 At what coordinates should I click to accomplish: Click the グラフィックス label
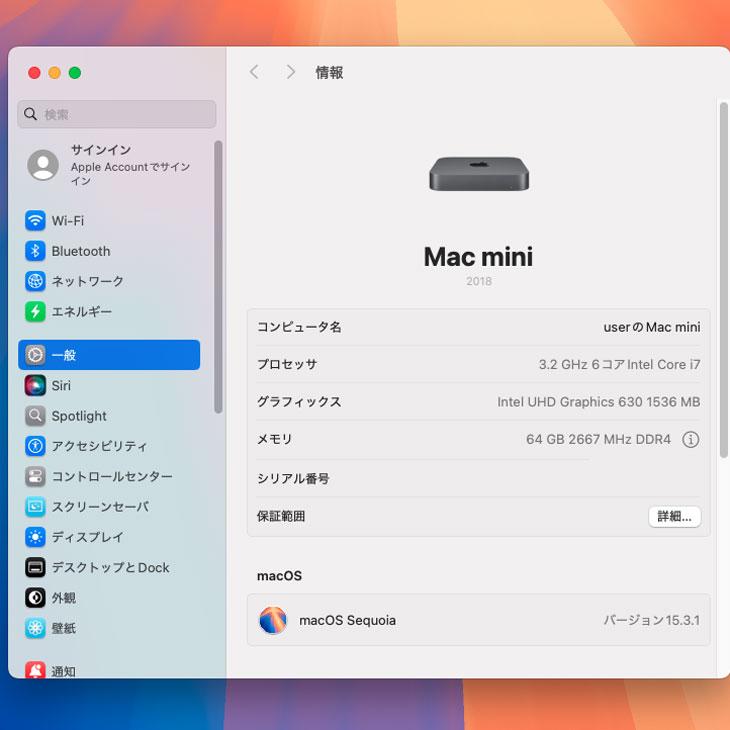point(299,402)
